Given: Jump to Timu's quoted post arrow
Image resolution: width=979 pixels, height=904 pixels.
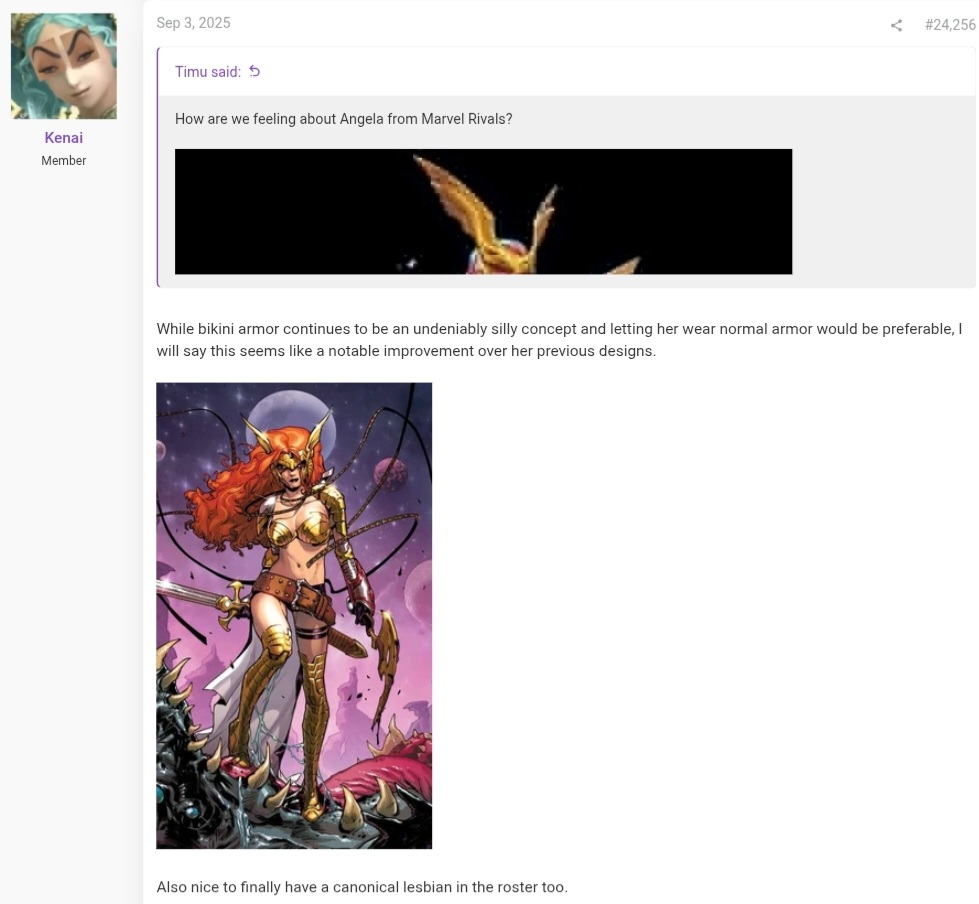Looking at the screenshot, I should click(254, 71).
